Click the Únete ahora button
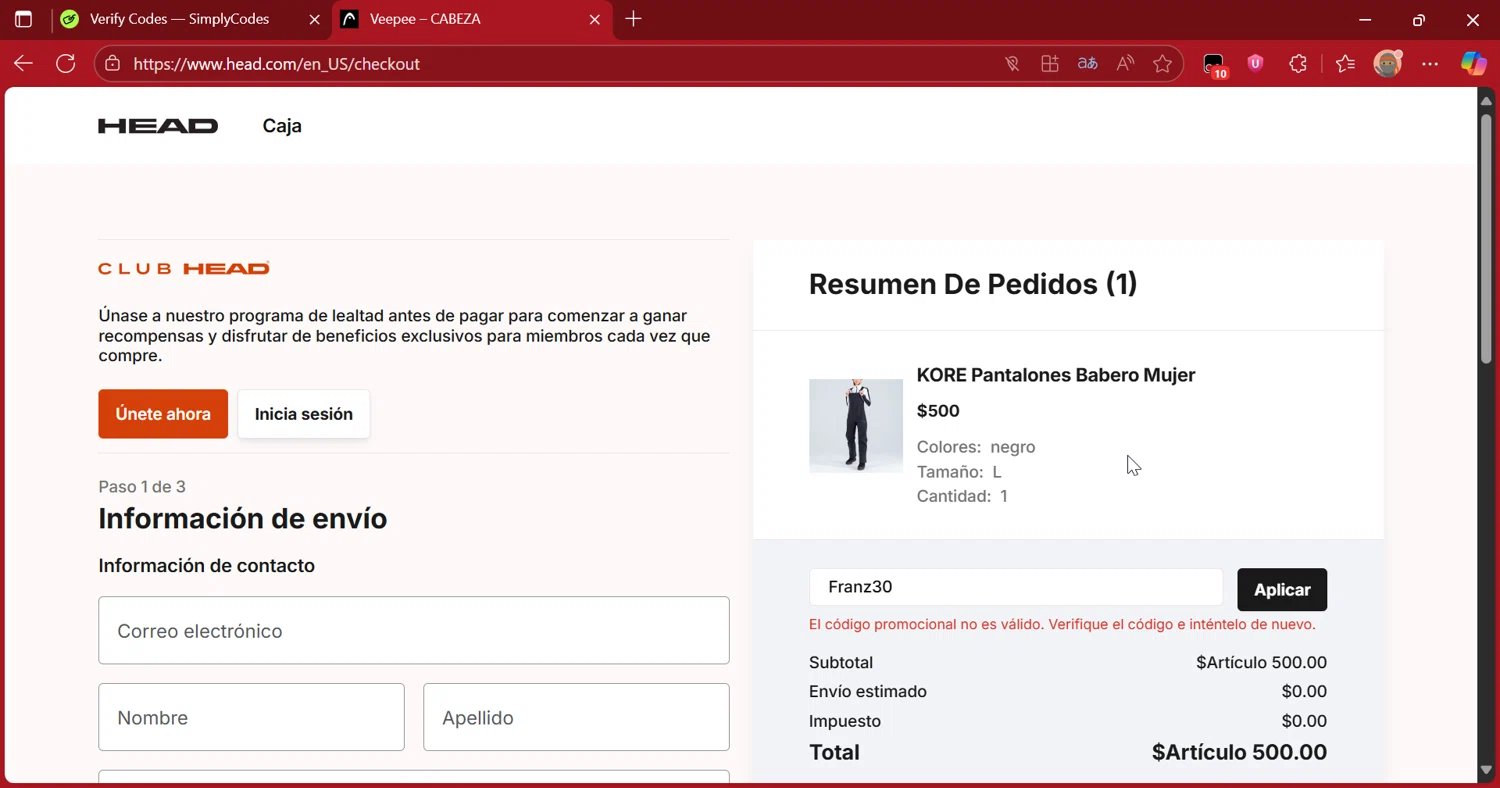The image size is (1500, 788). click(x=163, y=414)
